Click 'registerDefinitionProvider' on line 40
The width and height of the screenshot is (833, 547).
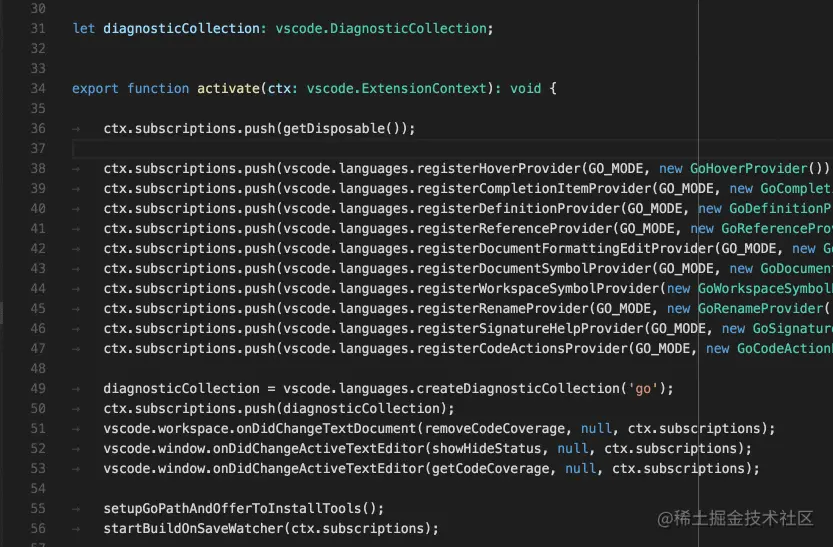point(518,208)
